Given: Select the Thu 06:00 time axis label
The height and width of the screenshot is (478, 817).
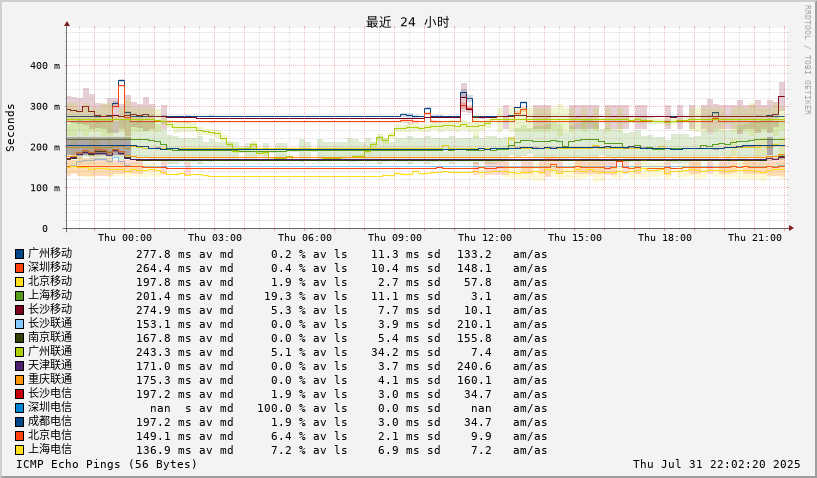Looking at the screenshot, I should click(x=305, y=238).
